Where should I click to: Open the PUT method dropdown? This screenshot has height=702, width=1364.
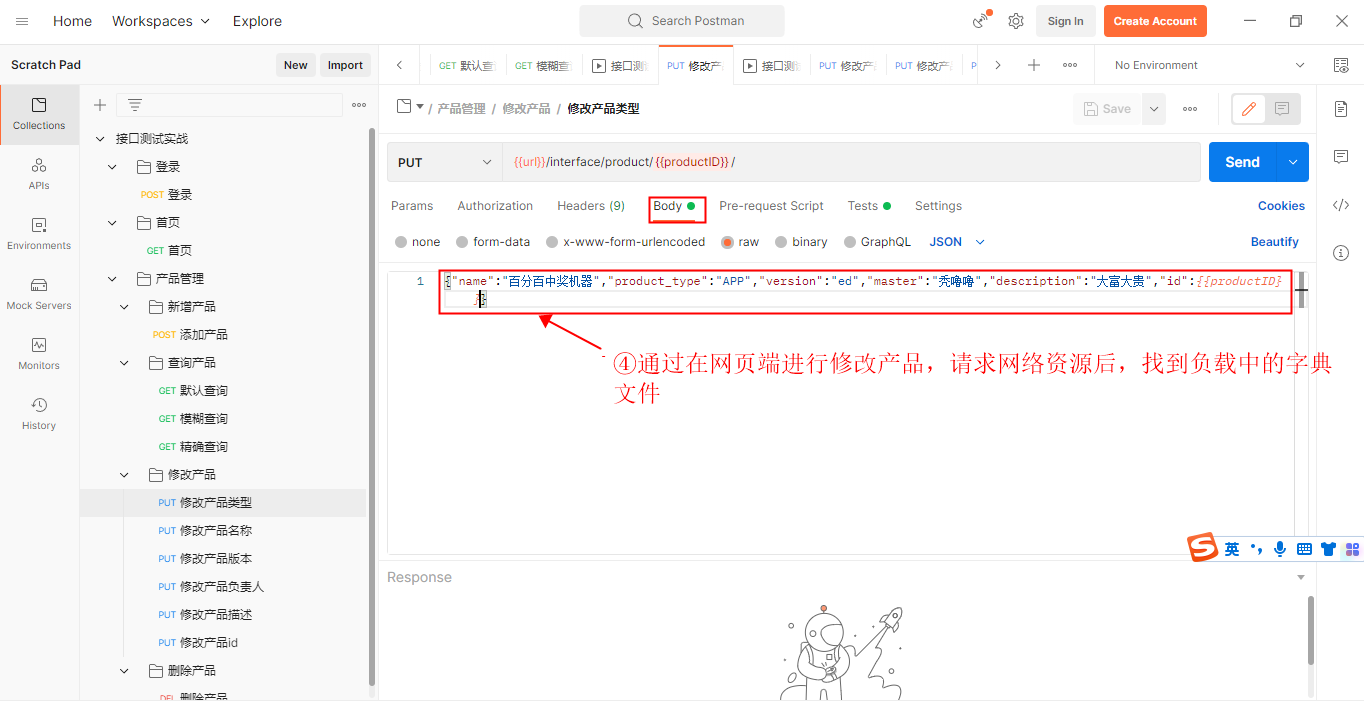[445, 162]
